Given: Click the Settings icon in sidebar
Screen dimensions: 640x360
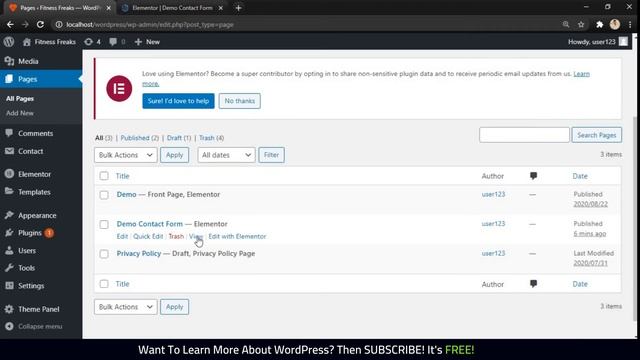Looking at the screenshot, I should [x=9, y=286].
